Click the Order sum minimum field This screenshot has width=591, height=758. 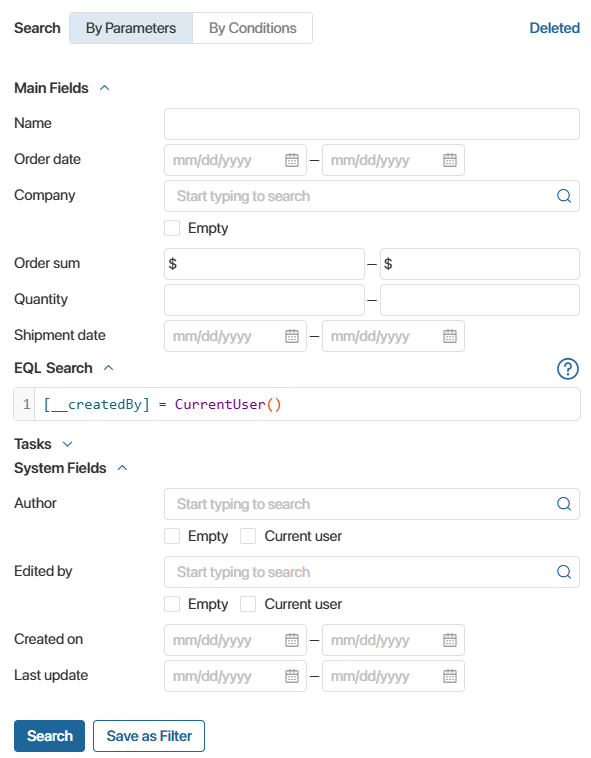(x=264, y=264)
